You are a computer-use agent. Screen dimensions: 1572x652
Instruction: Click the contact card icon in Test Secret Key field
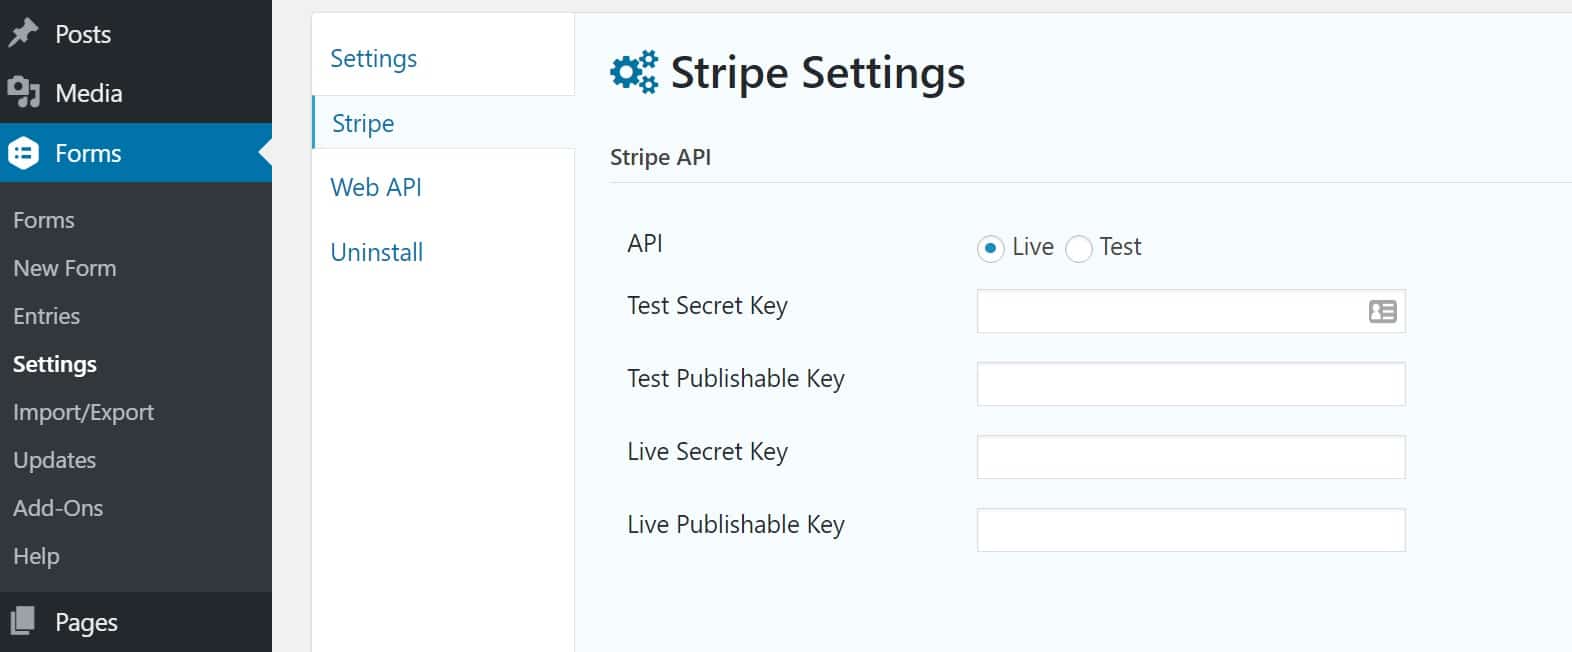[1381, 312]
